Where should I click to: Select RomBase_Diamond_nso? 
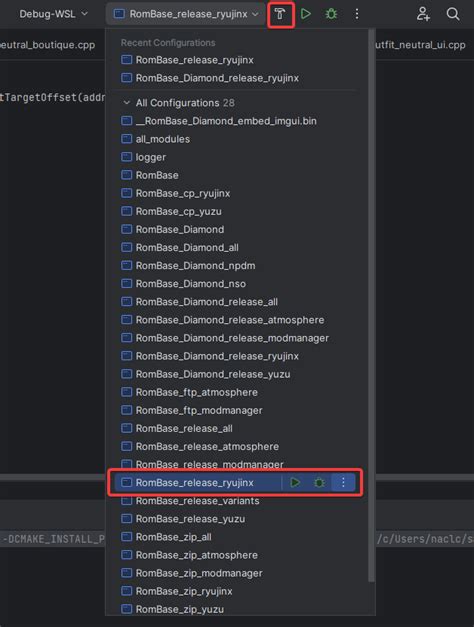pos(236,284)
